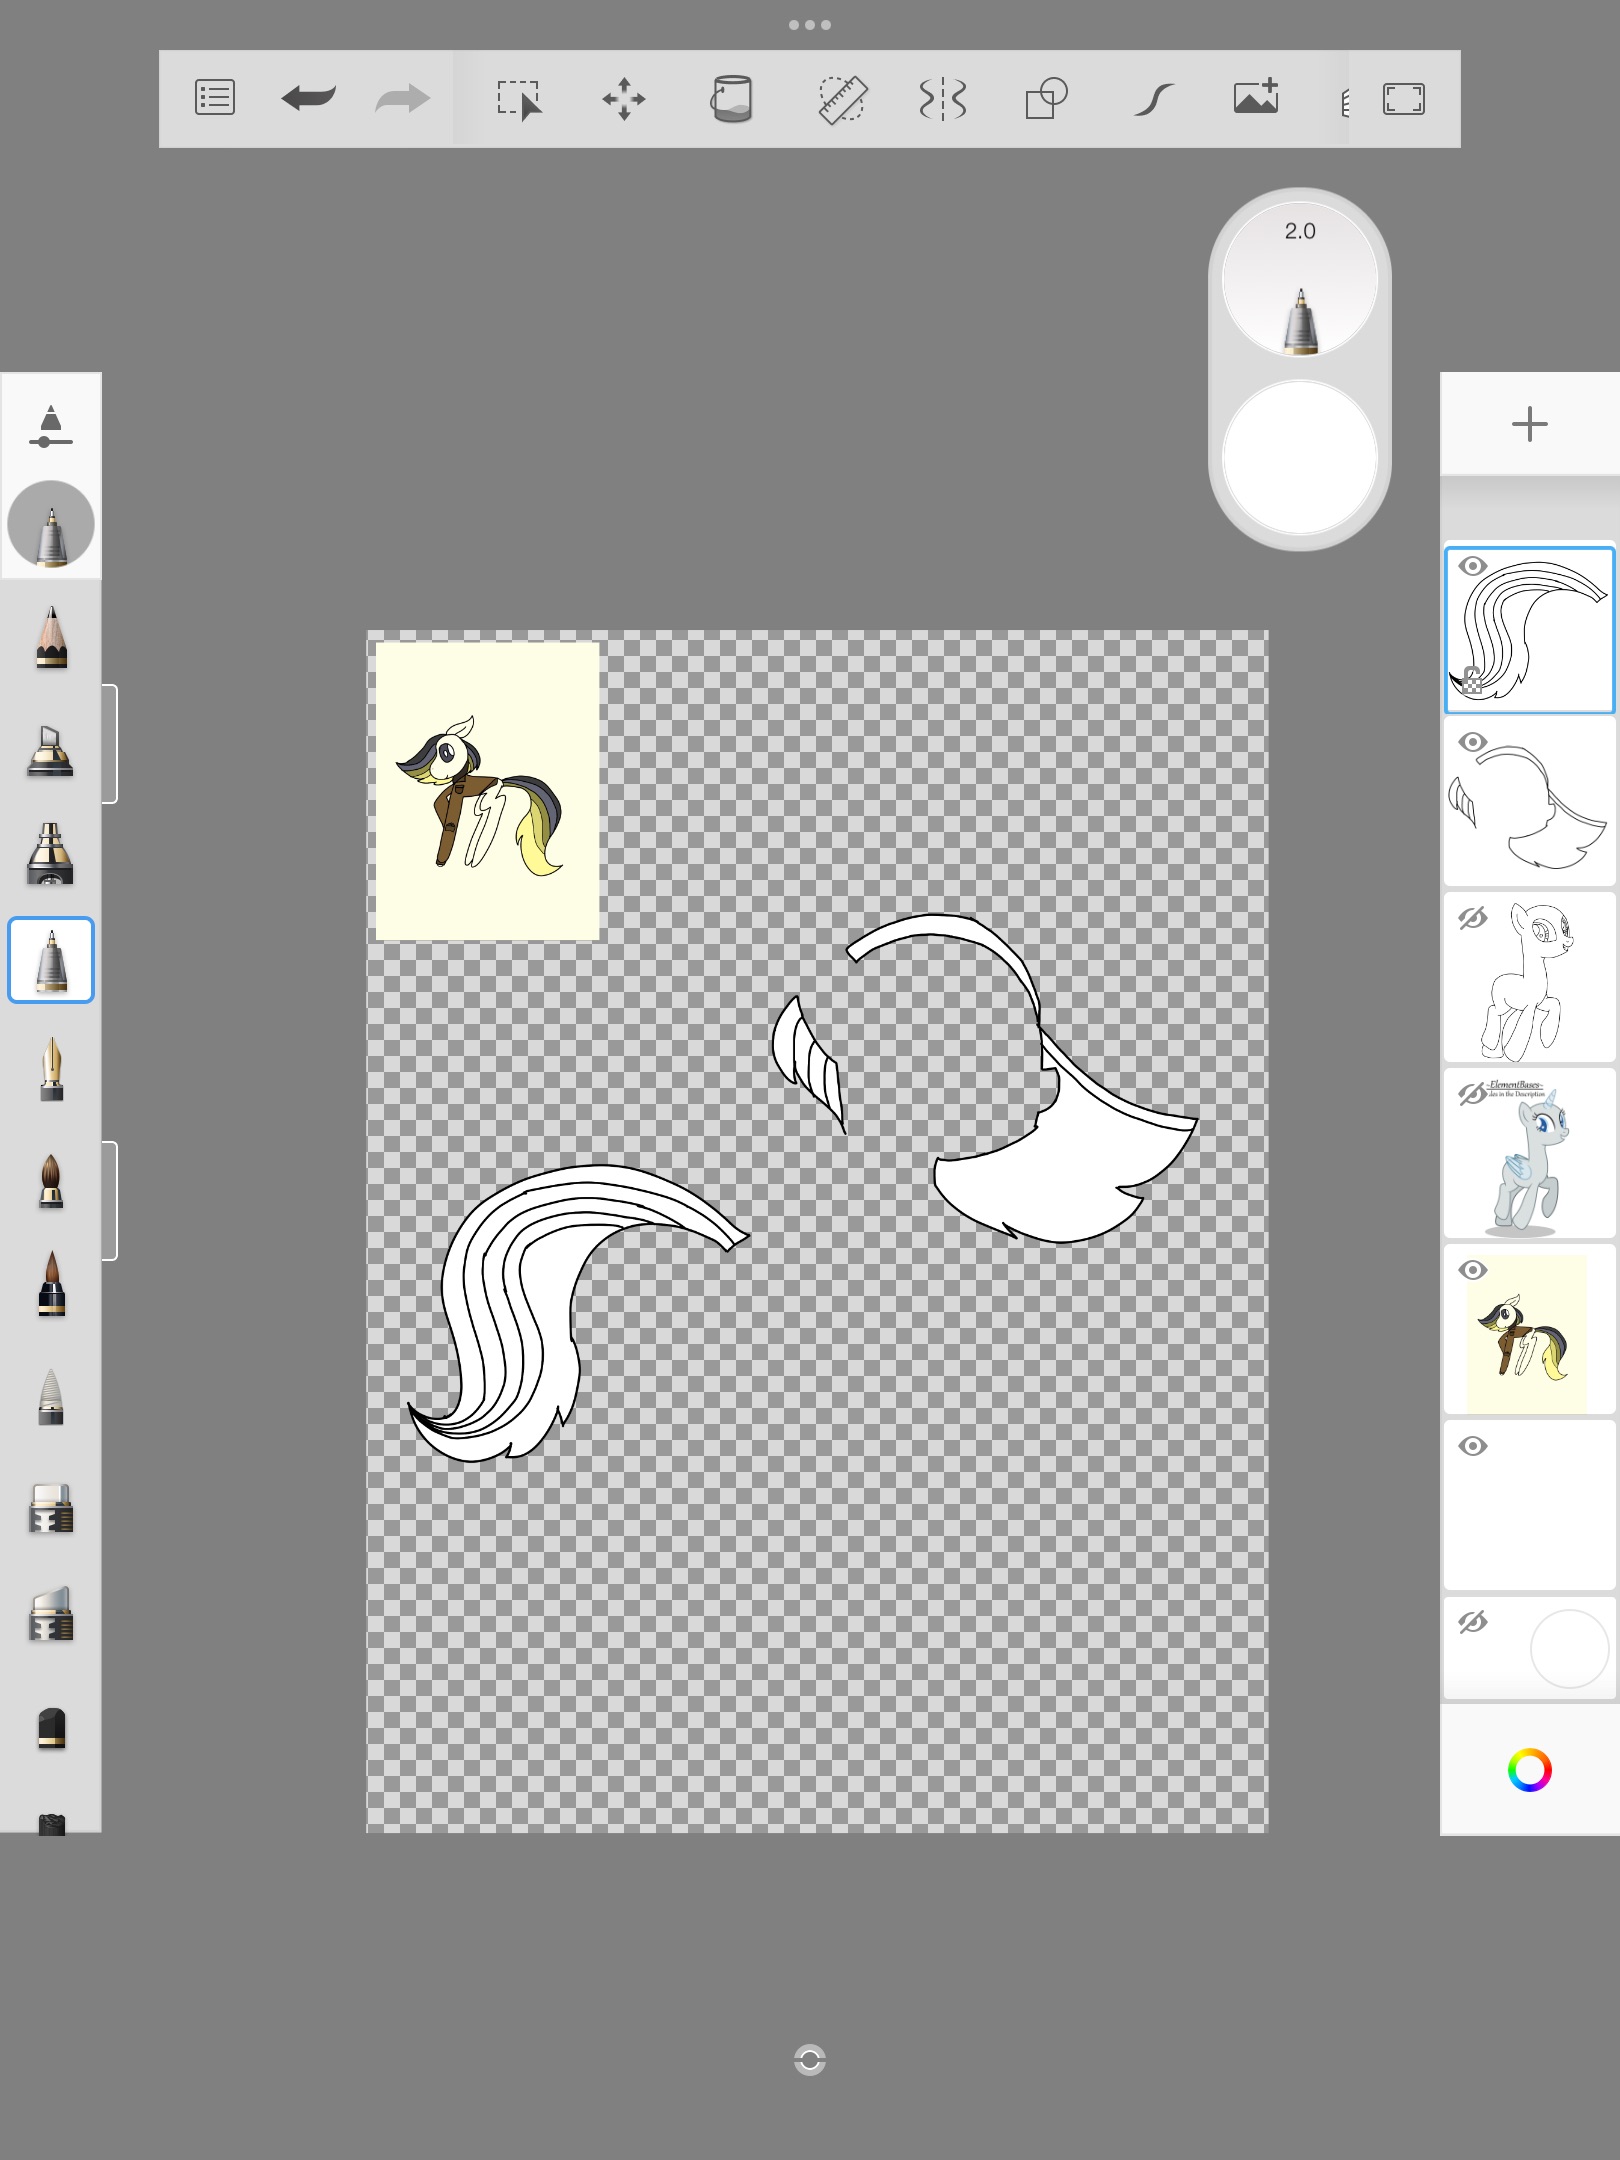This screenshot has width=1620, height=2160.
Task: Tap the current brush gray circle
Action: tap(51, 524)
